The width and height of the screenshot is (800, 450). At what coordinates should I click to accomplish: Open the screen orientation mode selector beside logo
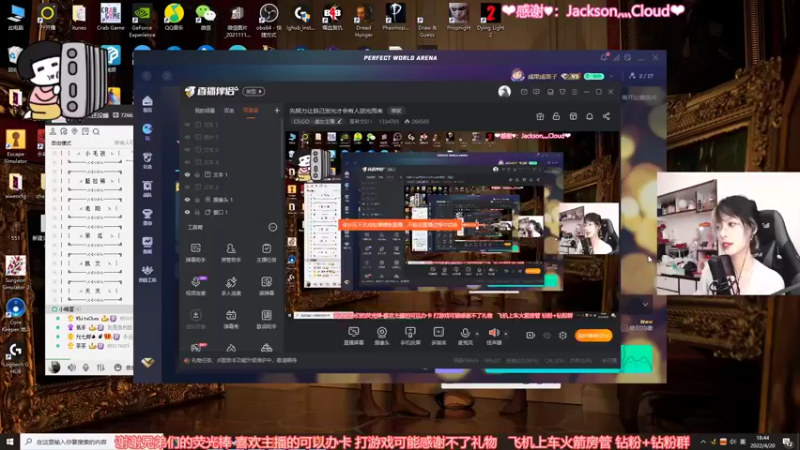(x=254, y=91)
